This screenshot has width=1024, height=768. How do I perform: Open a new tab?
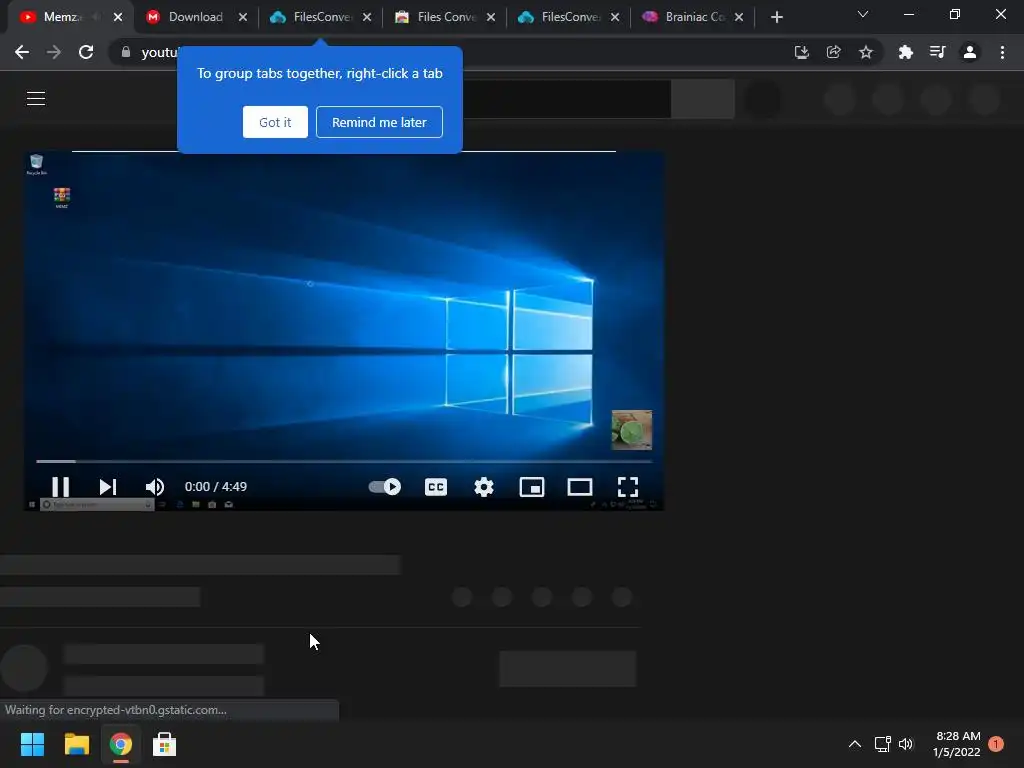click(x=776, y=17)
